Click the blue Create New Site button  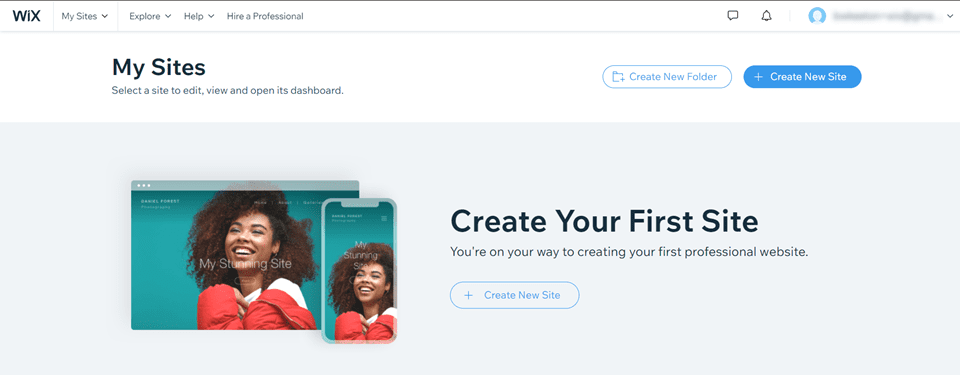[x=802, y=77]
